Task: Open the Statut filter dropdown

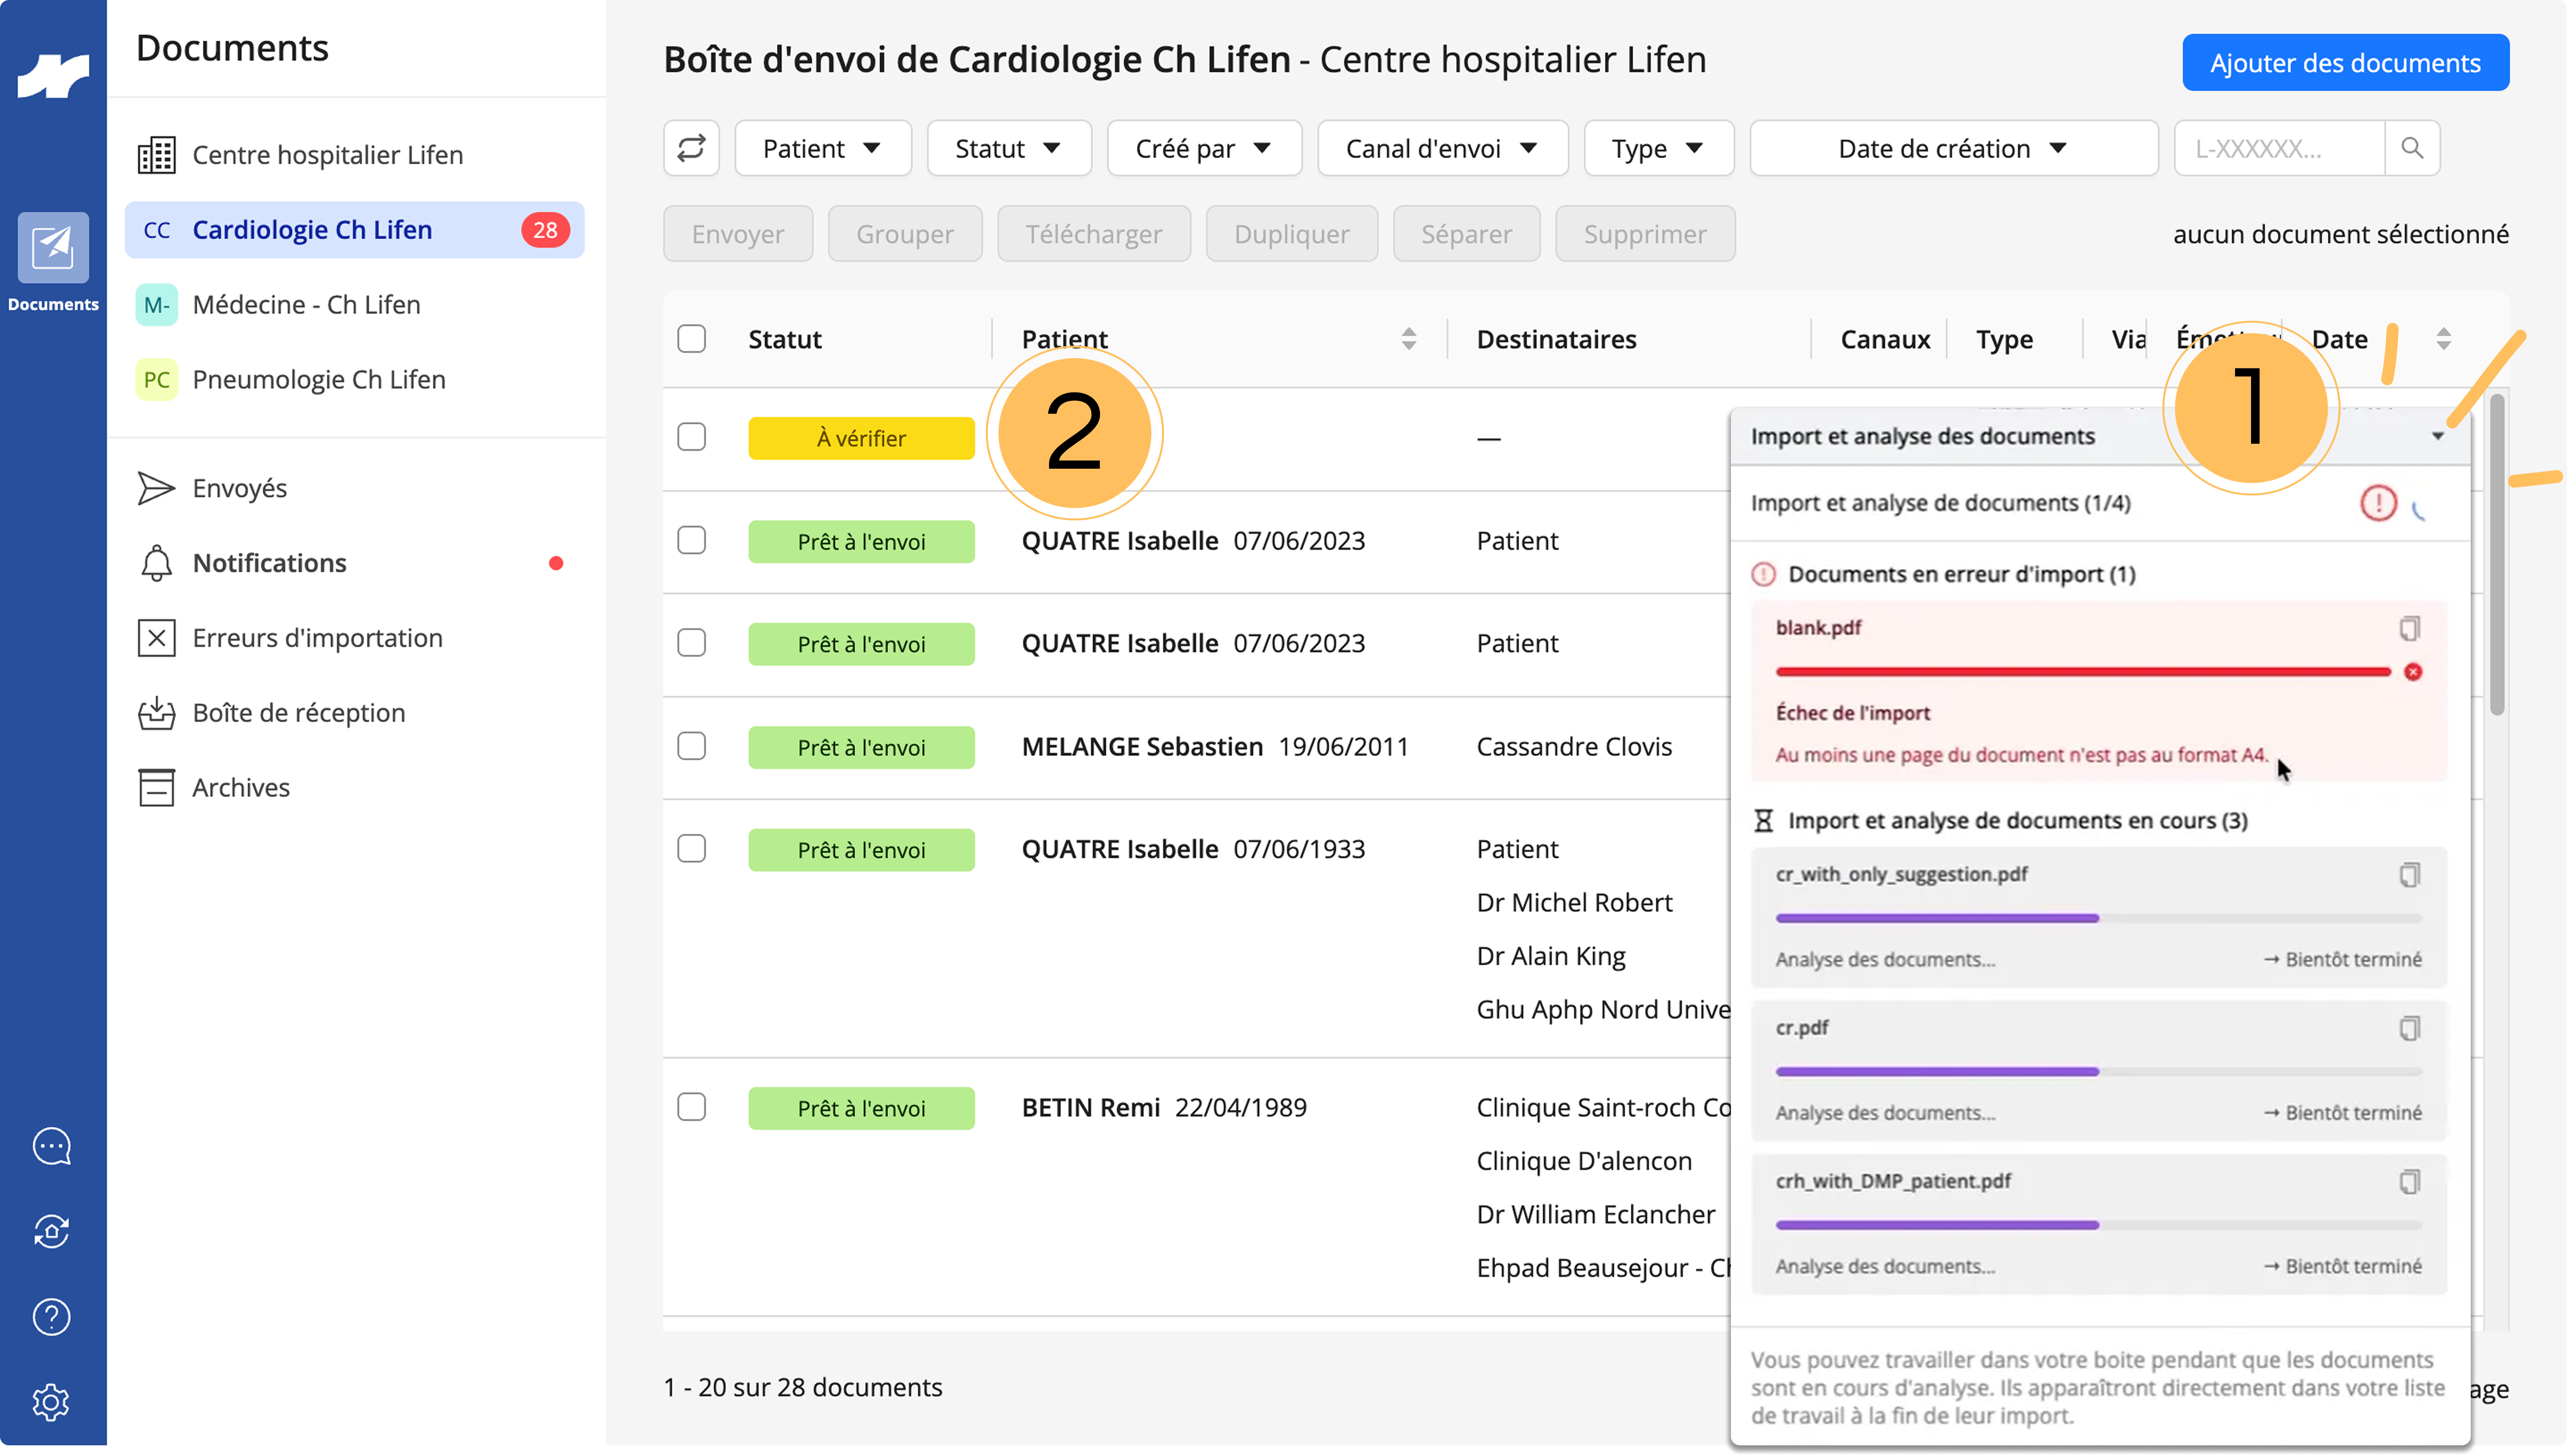Action: [1008, 148]
